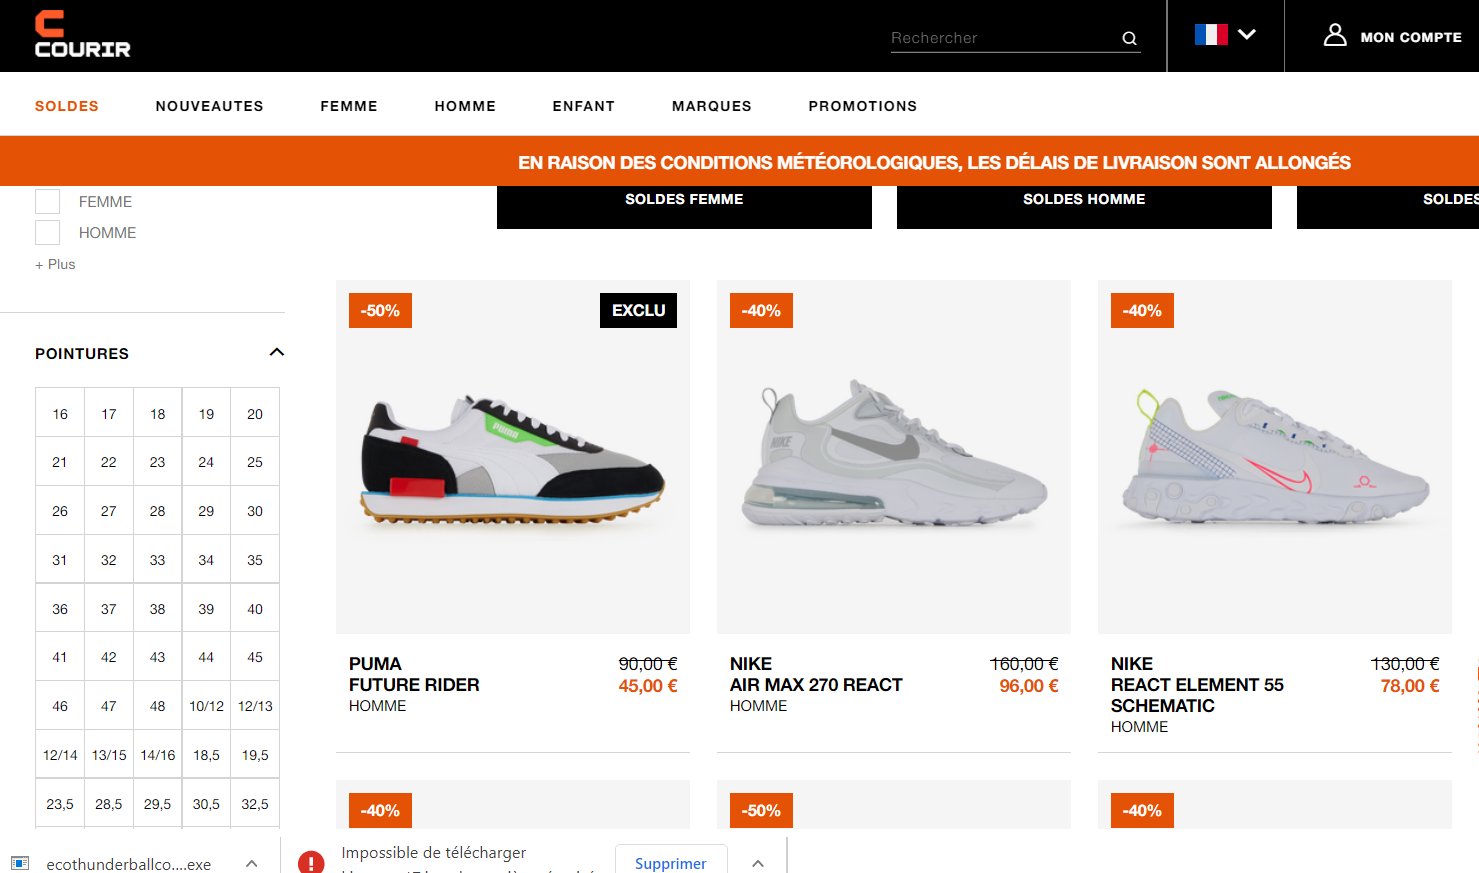This screenshot has width=1479, height=873.
Task: Expand the options of the ecothunderballco download
Action: 252,863
